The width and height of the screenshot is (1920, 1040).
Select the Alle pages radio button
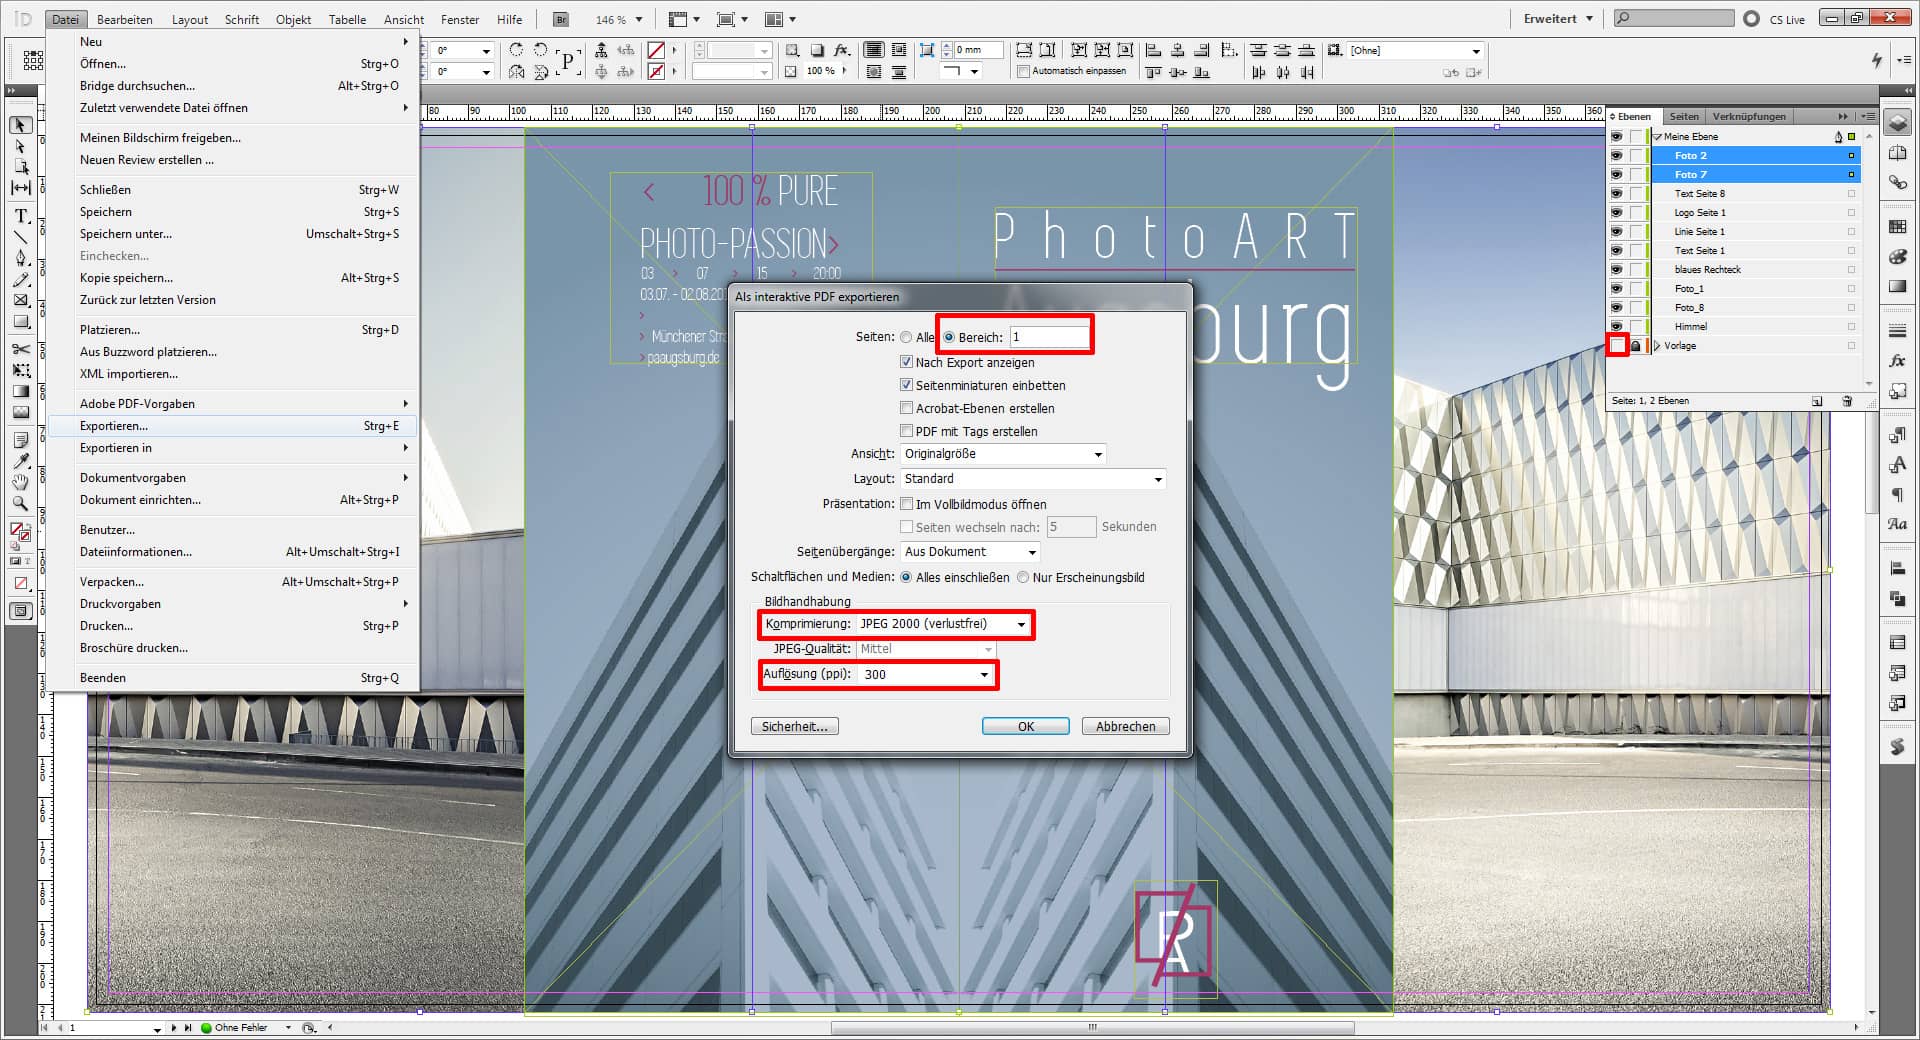[x=906, y=338]
